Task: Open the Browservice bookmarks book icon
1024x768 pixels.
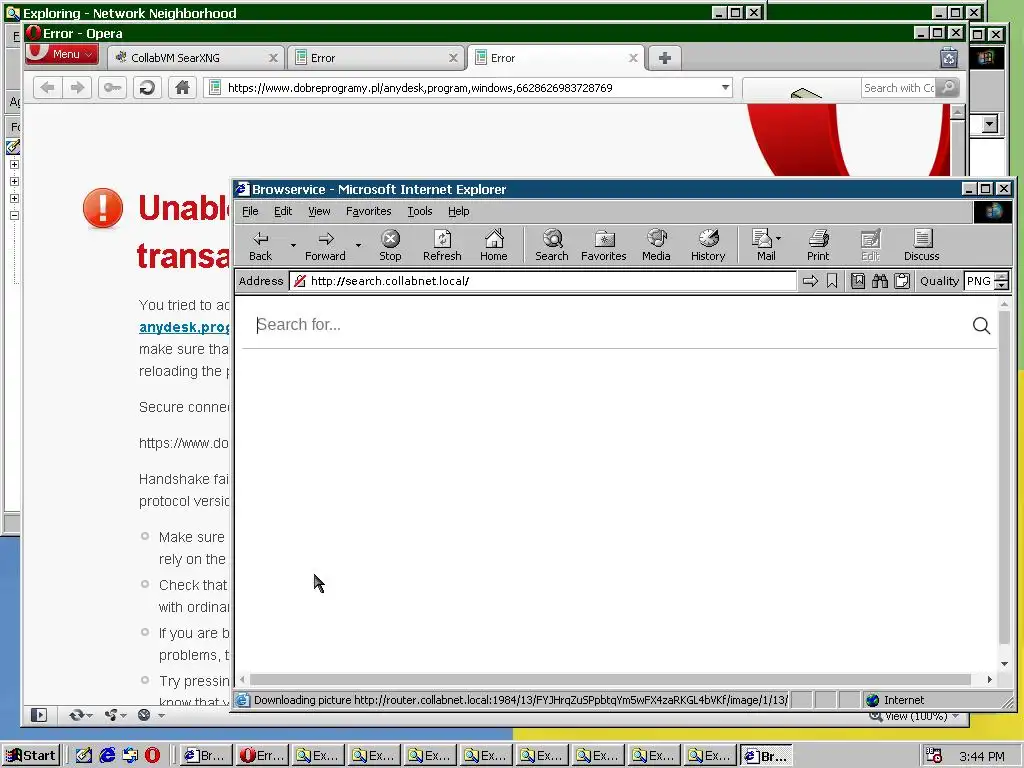Action: click(857, 281)
